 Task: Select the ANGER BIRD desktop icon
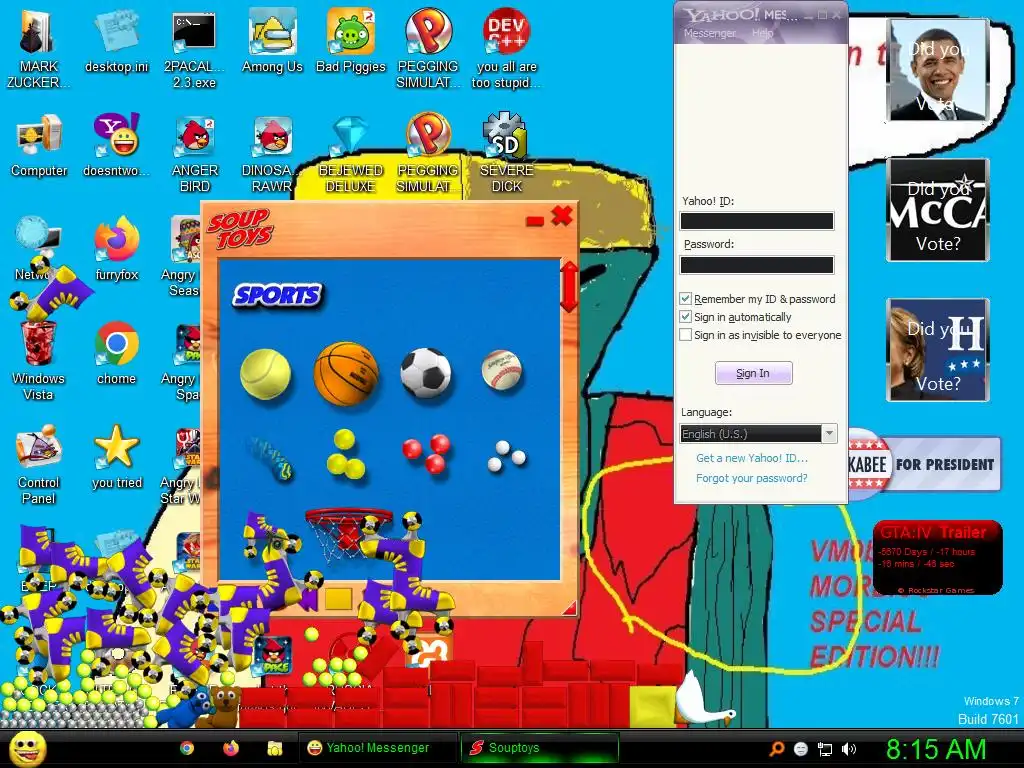pyautogui.click(x=194, y=152)
